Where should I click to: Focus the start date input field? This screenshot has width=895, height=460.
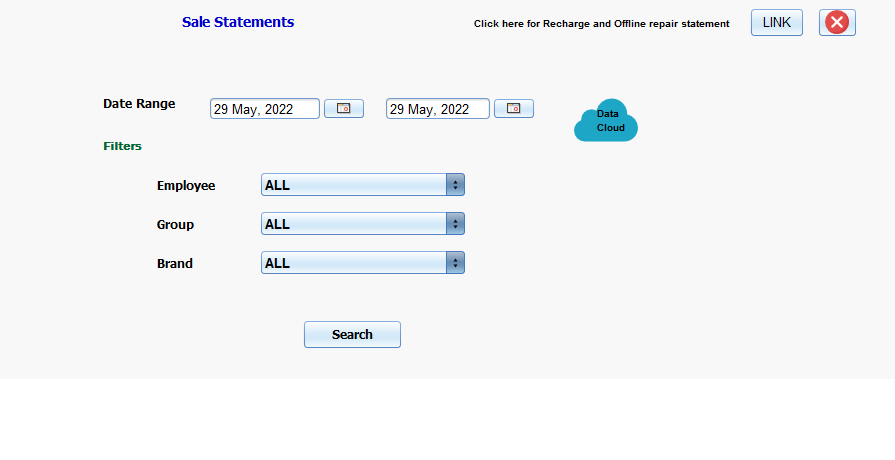pyautogui.click(x=264, y=109)
